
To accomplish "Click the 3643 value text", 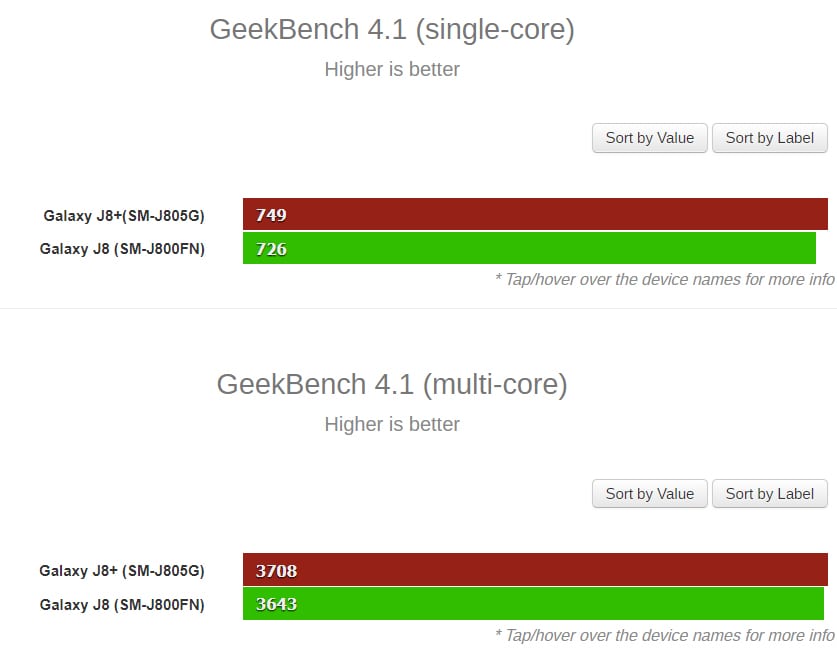I will click(x=276, y=604).
